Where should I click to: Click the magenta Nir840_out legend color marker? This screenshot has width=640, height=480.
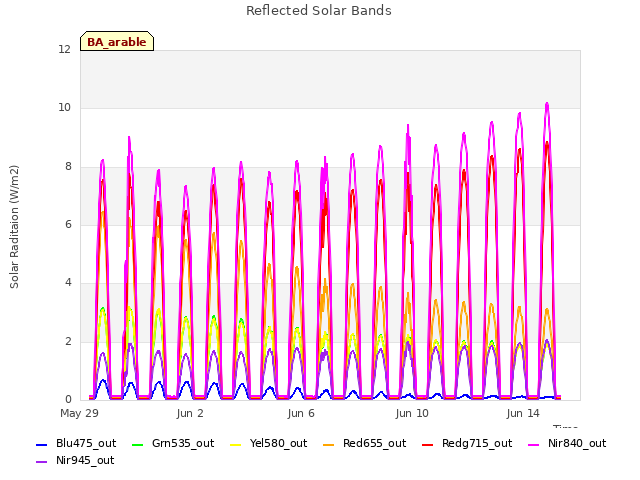[534, 444]
